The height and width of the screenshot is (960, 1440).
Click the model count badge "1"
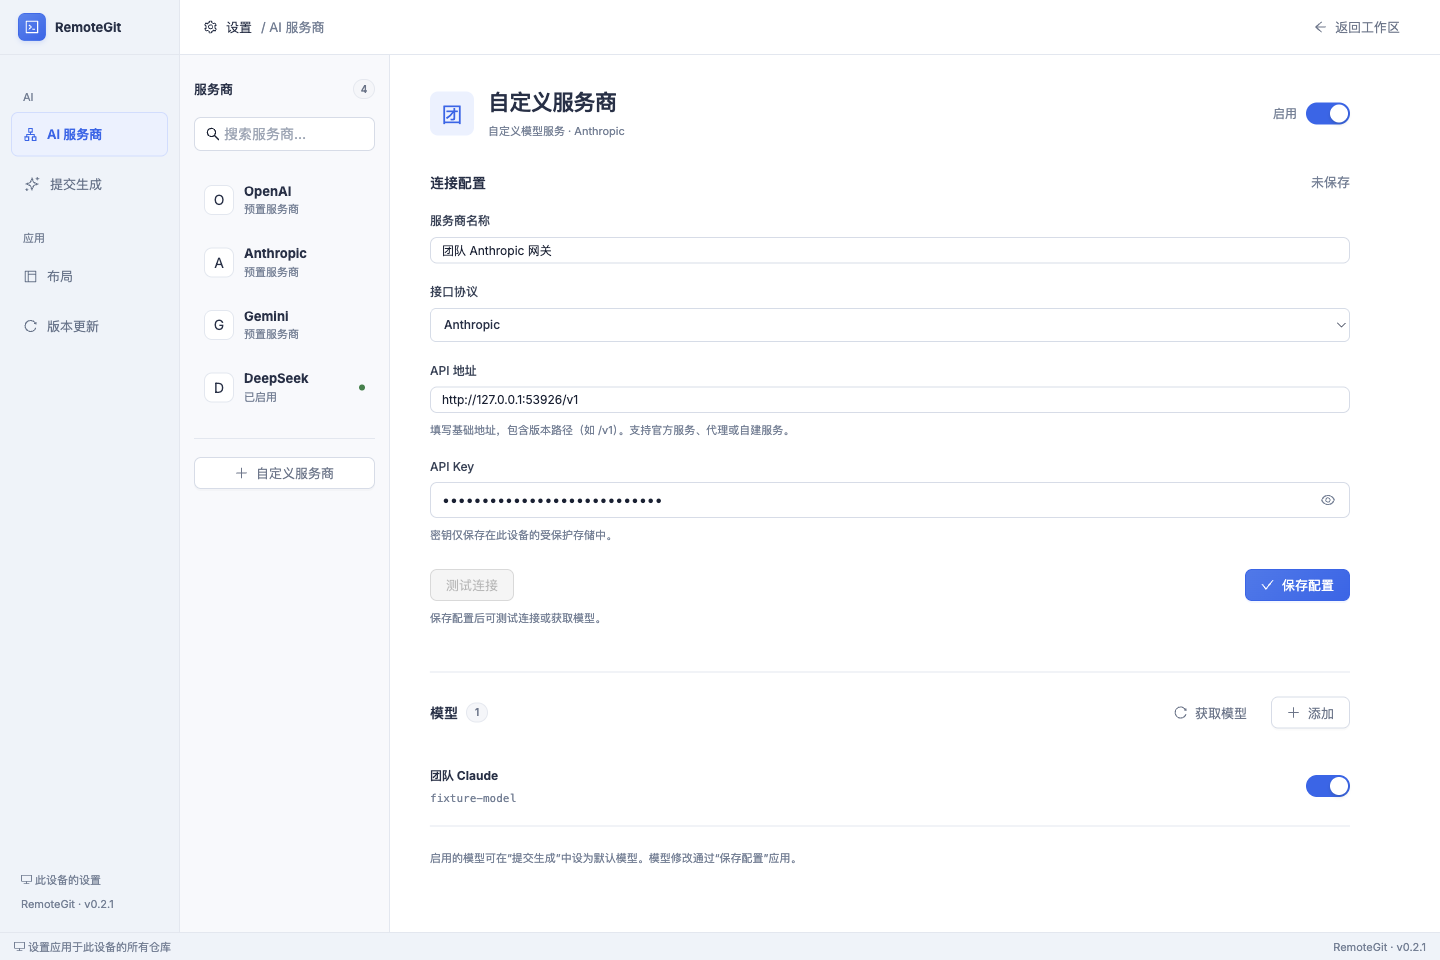[477, 712]
